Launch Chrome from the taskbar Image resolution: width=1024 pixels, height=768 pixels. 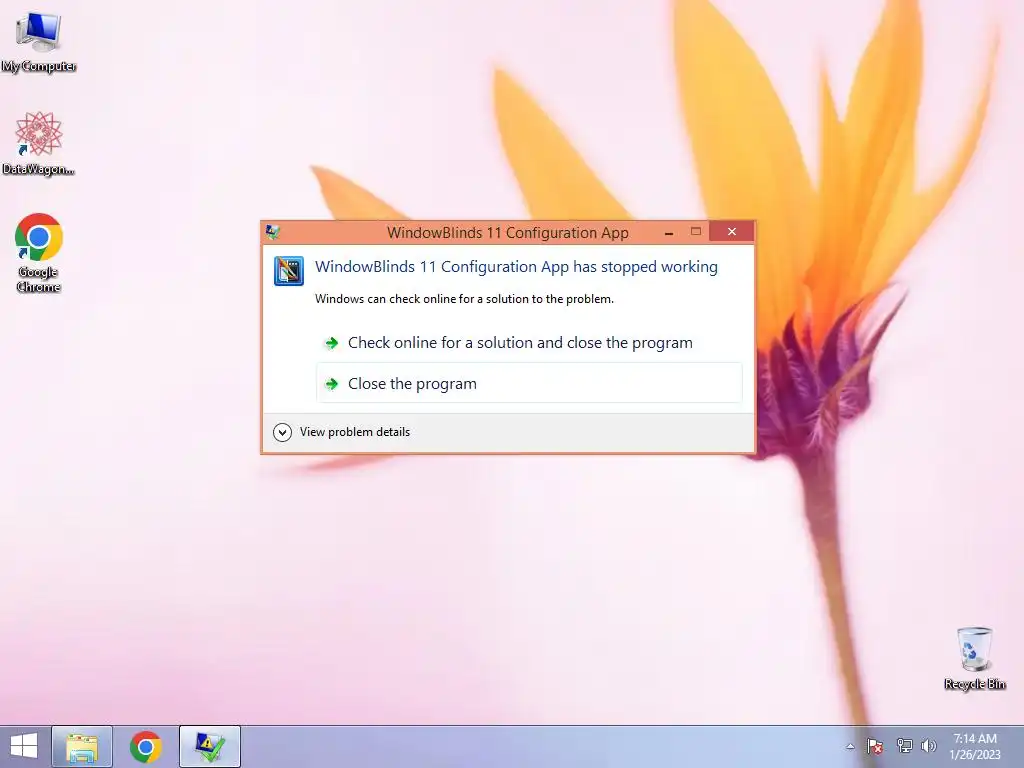146,746
